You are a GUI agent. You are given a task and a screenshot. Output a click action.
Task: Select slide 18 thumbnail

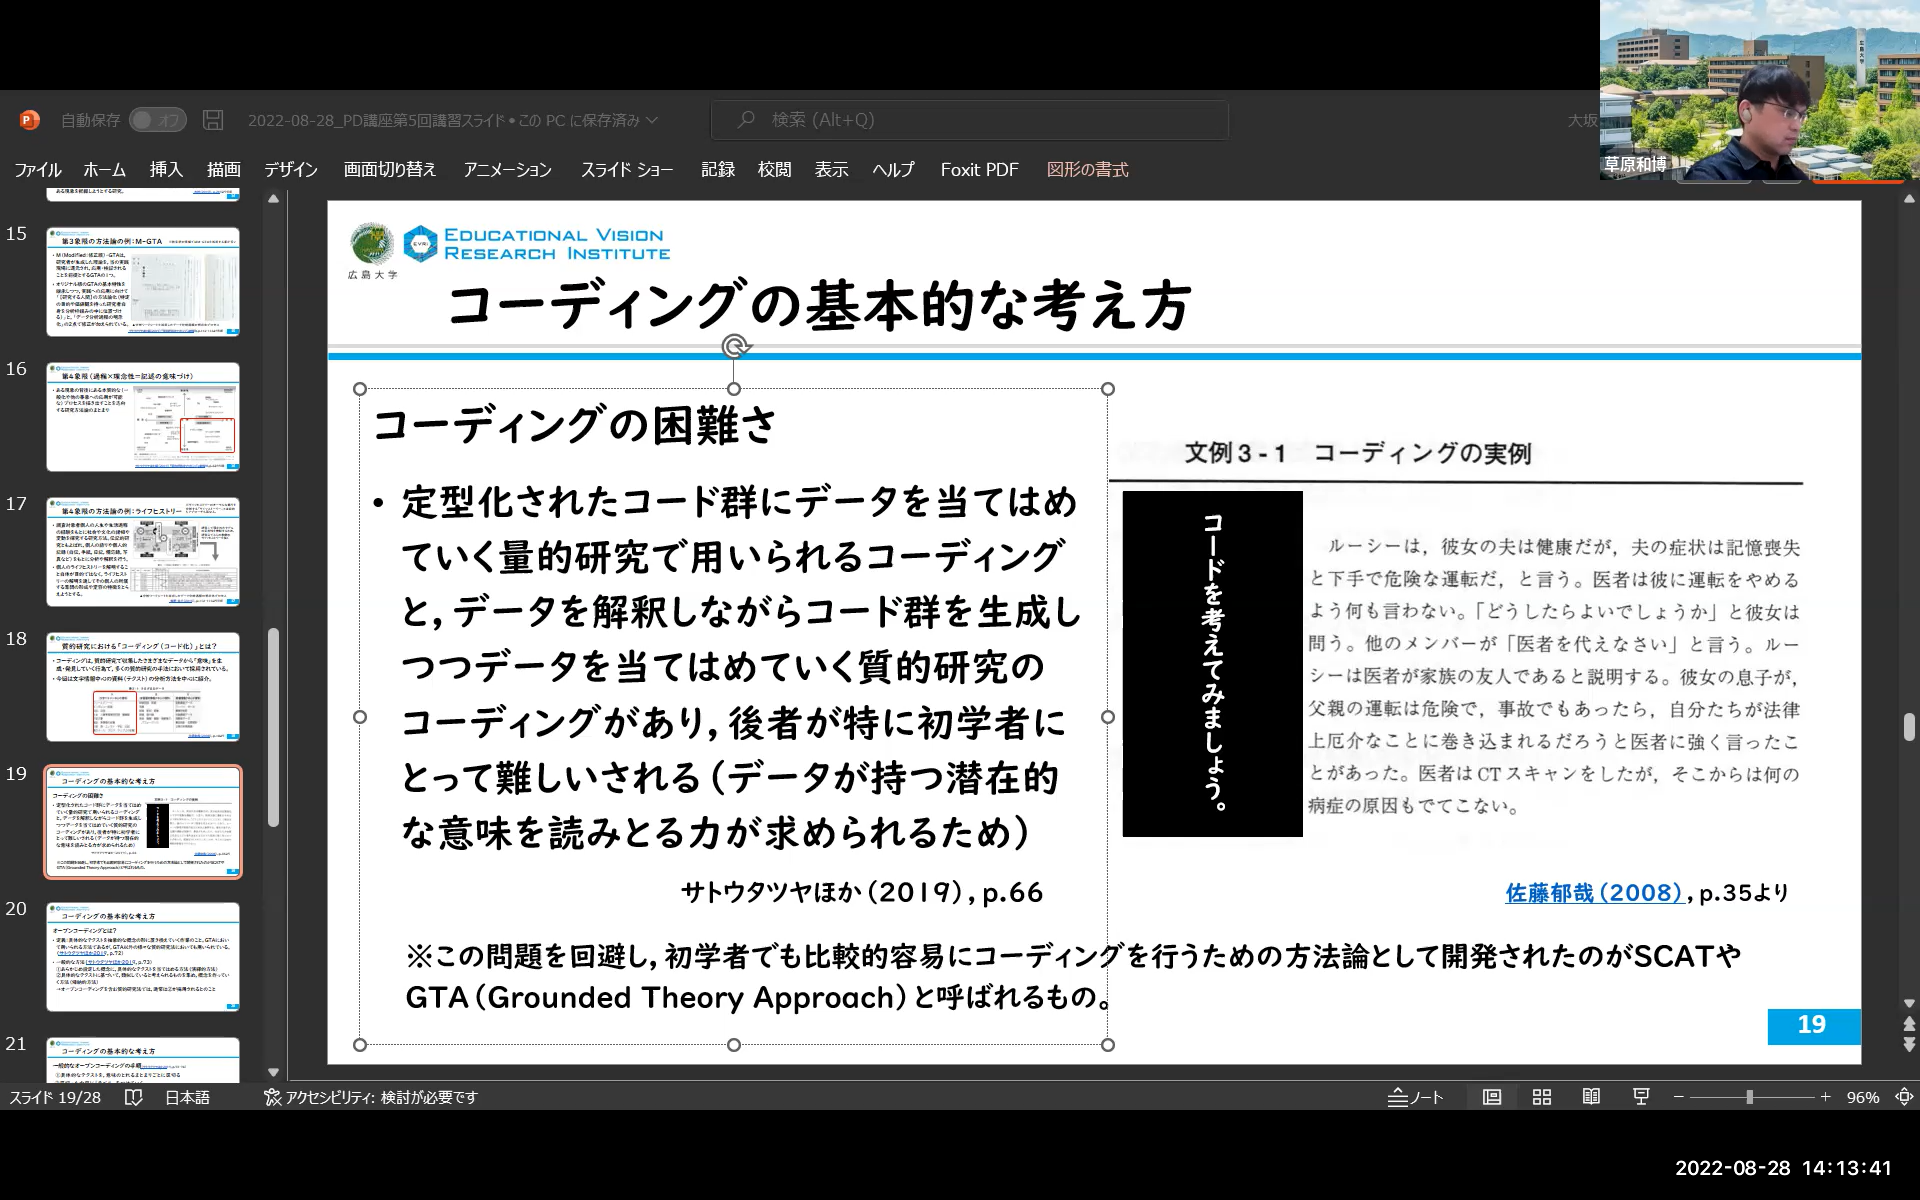pyautogui.click(x=143, y=687)
